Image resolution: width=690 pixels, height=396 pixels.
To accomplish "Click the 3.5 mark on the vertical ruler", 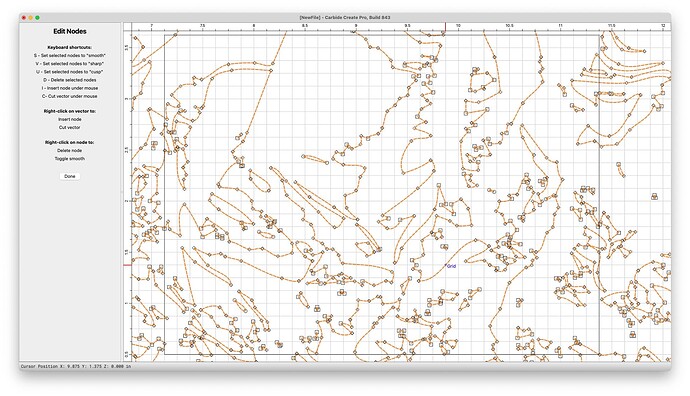I will click(x=127, y=47).
